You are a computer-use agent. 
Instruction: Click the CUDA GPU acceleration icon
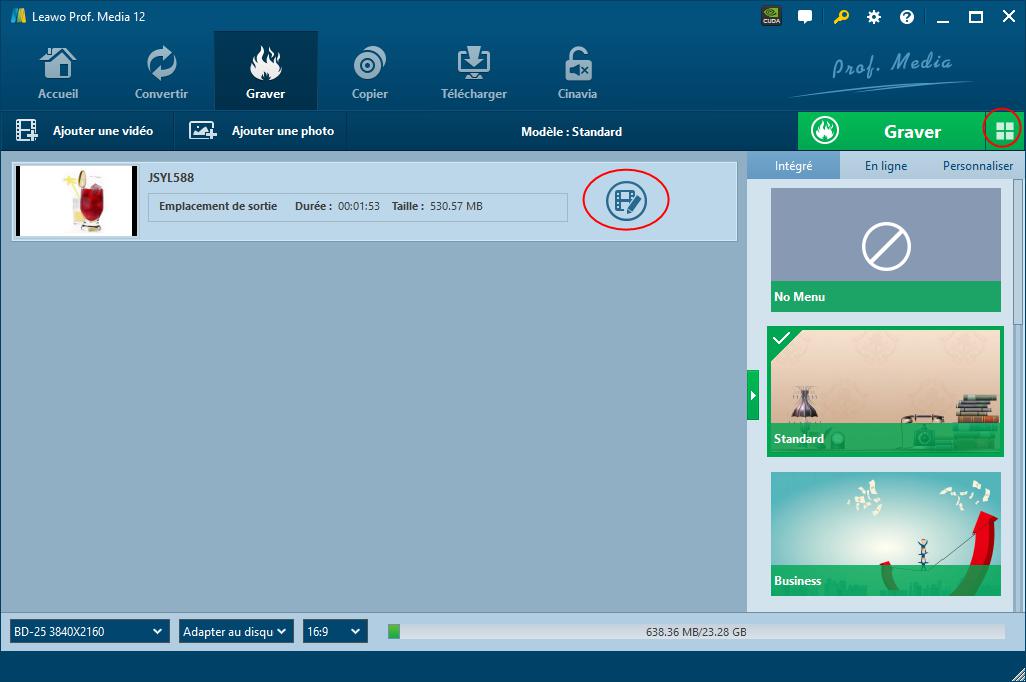[772, 16]
